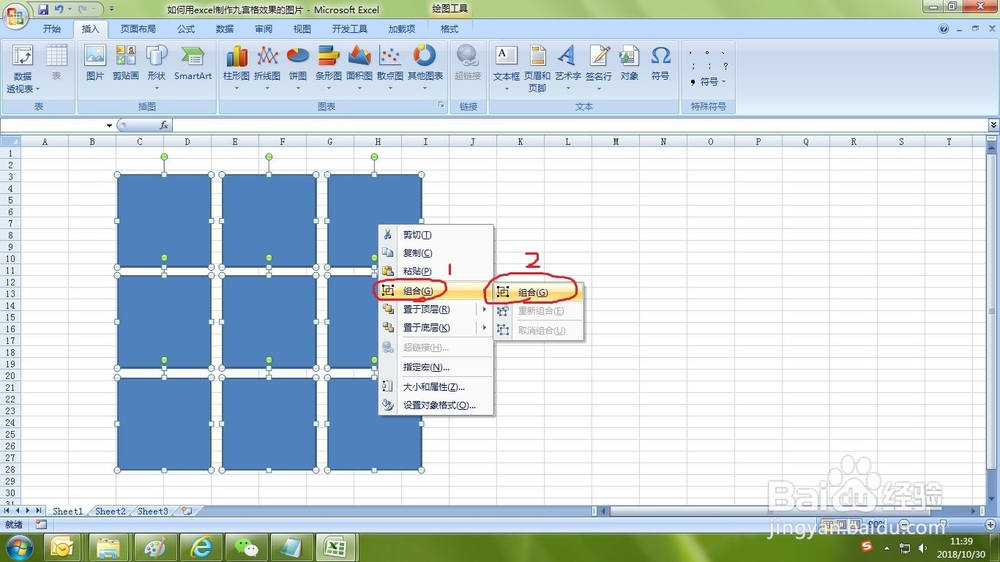Insert a text box (文本框)
Viewport: 1000px width, 562px height.
tap(506, 66)
